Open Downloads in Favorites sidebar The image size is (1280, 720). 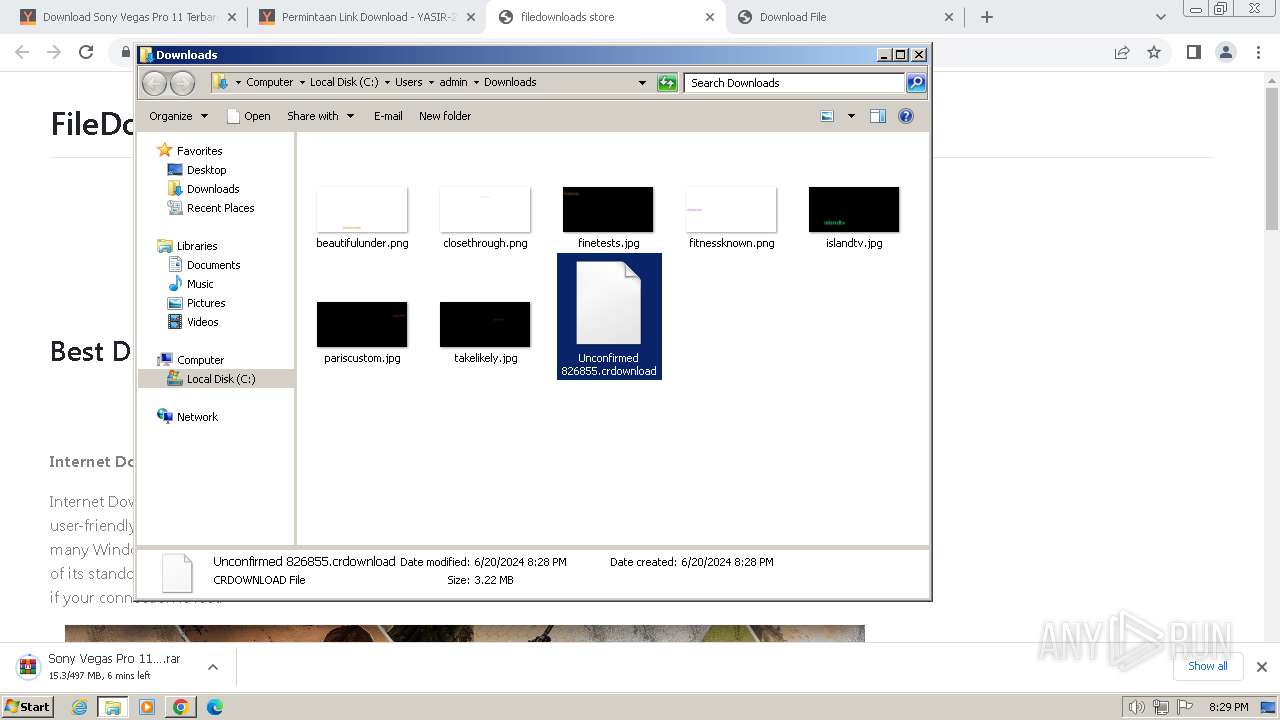coord(203,189)
